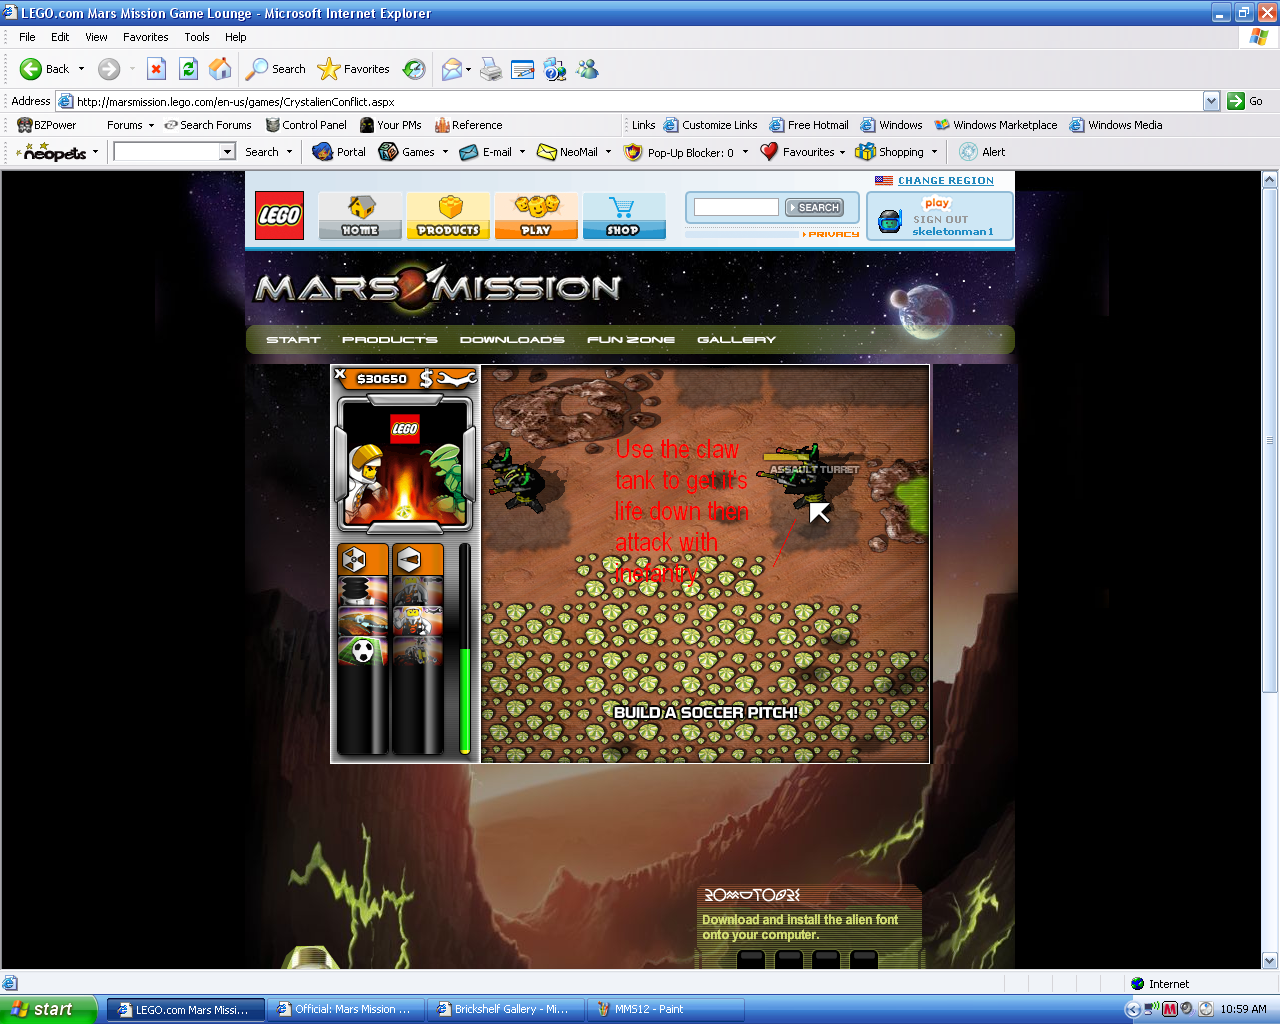Open the Mars Mission Gallery tab
The image size is (1280, 1024).
[x=736, y=340]
